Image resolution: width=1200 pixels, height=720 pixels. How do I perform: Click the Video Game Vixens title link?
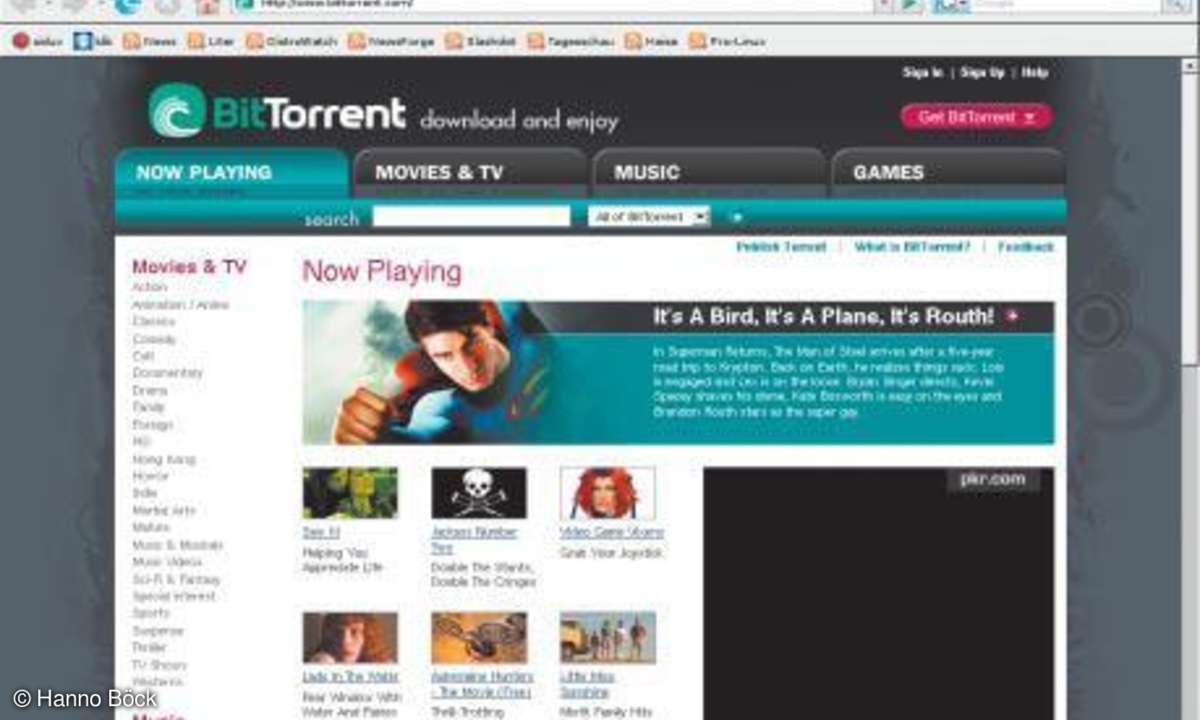(612, 532)
